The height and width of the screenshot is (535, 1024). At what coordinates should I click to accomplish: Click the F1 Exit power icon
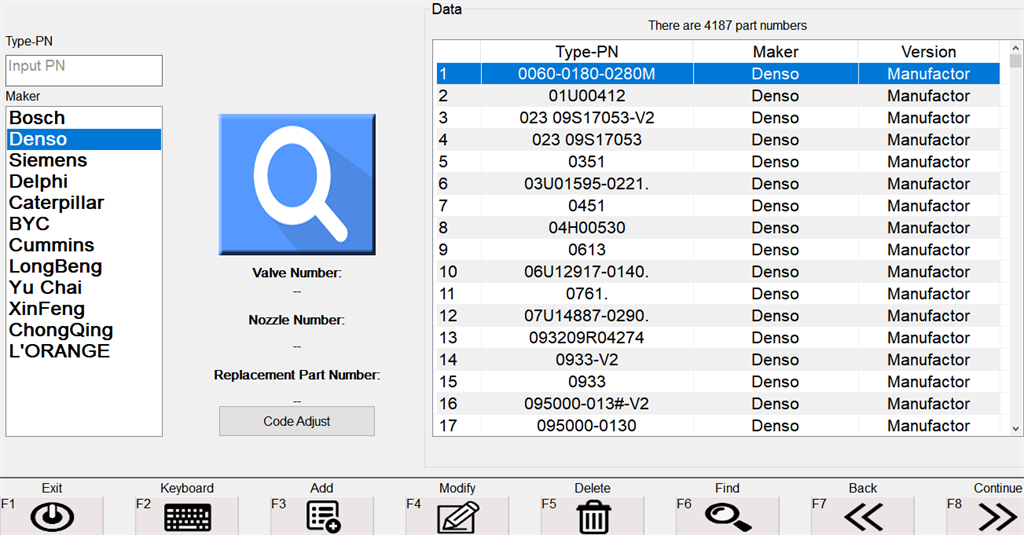tap(52, 516)
